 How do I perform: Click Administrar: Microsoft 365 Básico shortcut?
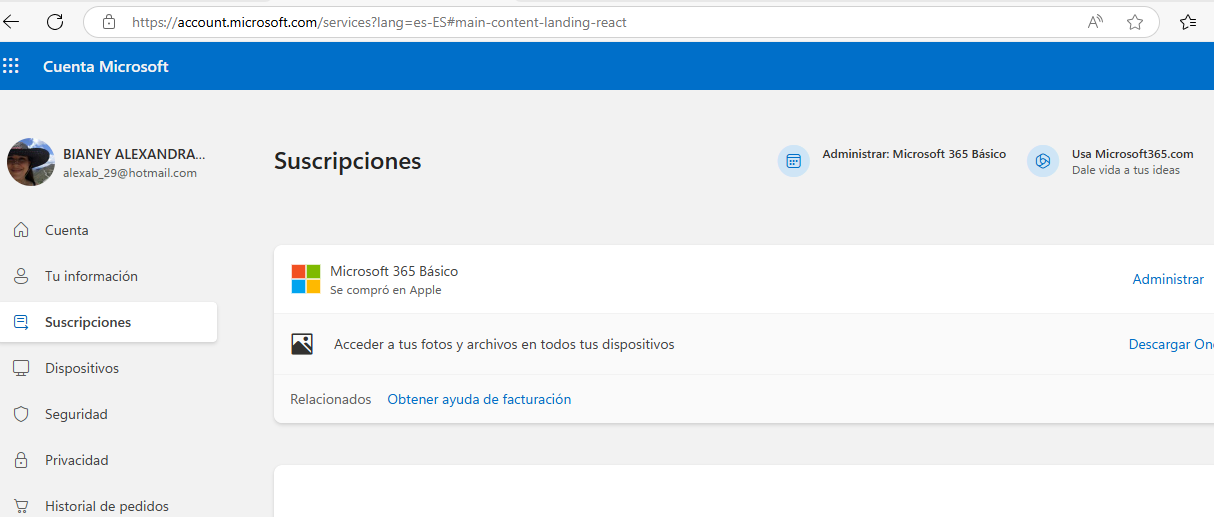tap(914, 154)
